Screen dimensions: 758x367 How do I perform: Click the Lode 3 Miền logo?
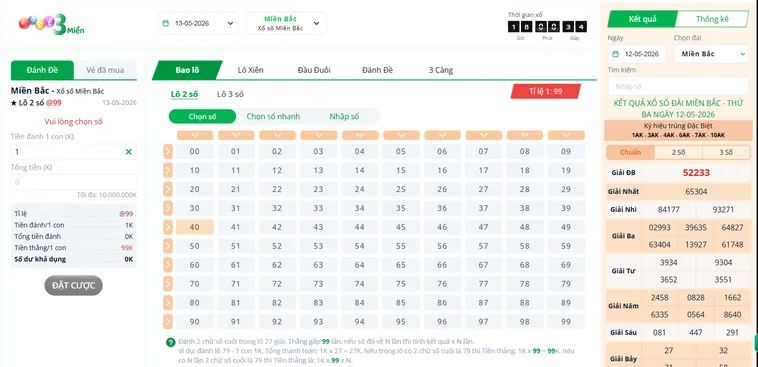[51, 24]
